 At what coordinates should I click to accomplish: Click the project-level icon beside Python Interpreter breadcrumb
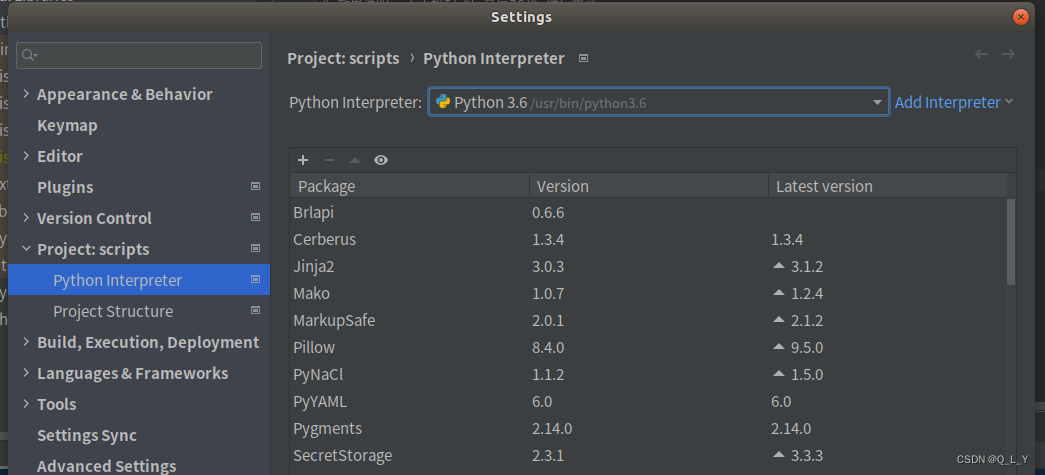pos(584,58)
